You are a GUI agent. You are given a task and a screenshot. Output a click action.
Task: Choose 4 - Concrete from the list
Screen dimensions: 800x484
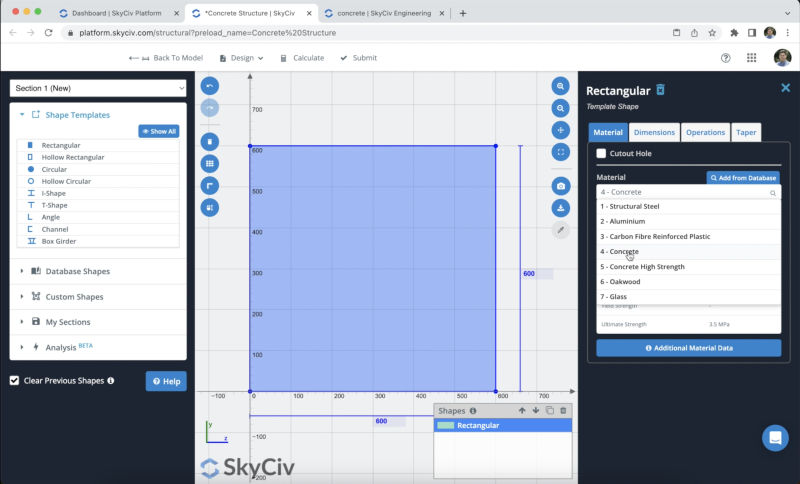688,251
